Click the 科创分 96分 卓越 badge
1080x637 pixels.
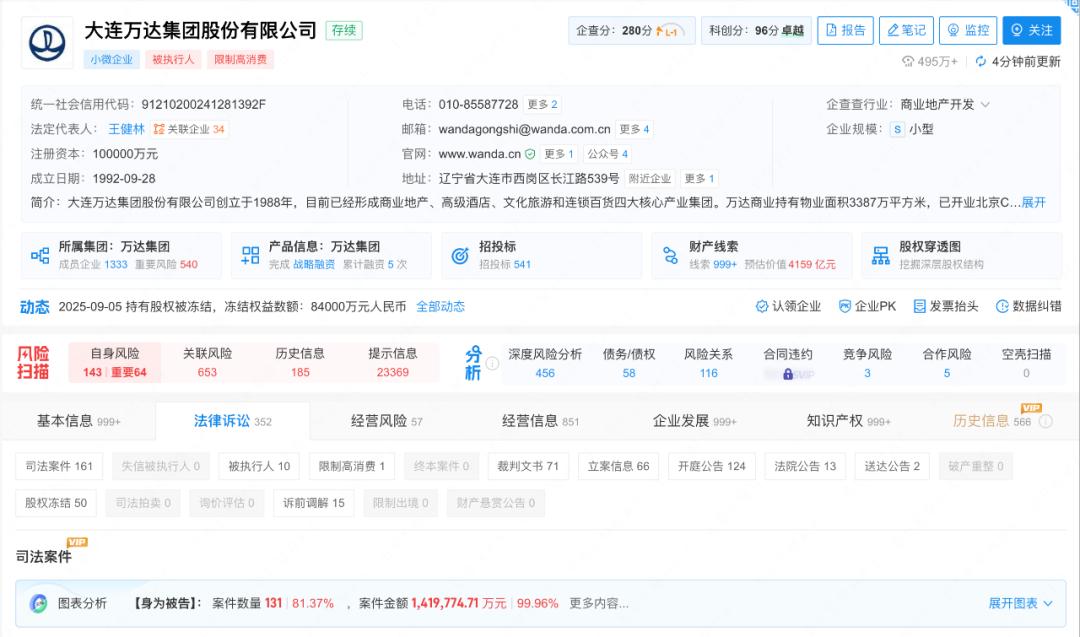click(756, 30)
